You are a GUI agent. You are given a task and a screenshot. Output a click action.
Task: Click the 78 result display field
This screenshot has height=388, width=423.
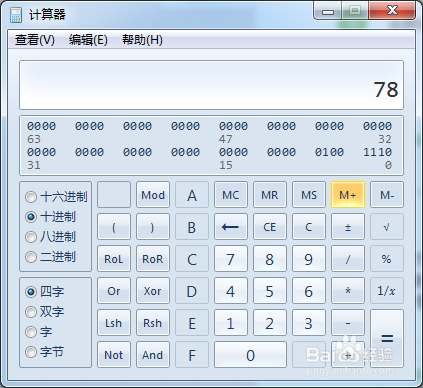pyautogui.click(x=211, y=85)
